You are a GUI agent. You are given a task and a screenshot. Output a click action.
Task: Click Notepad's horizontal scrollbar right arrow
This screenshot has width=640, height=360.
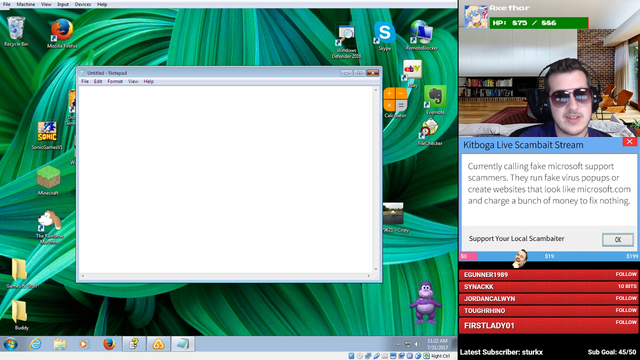(x=369, y=276)
